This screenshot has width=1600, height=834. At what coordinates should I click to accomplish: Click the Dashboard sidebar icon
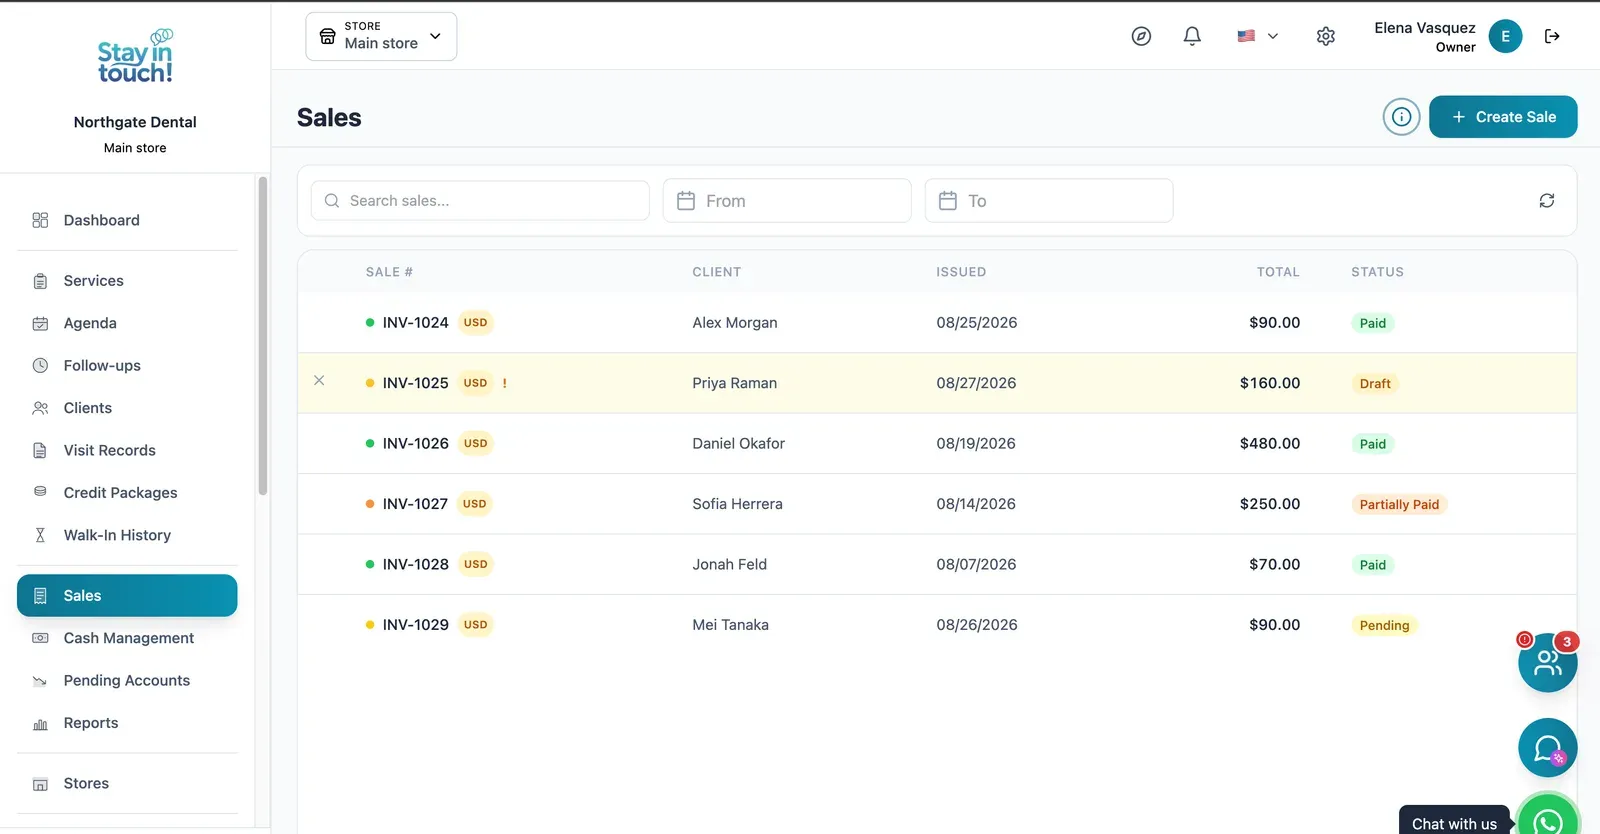[40, 220]
